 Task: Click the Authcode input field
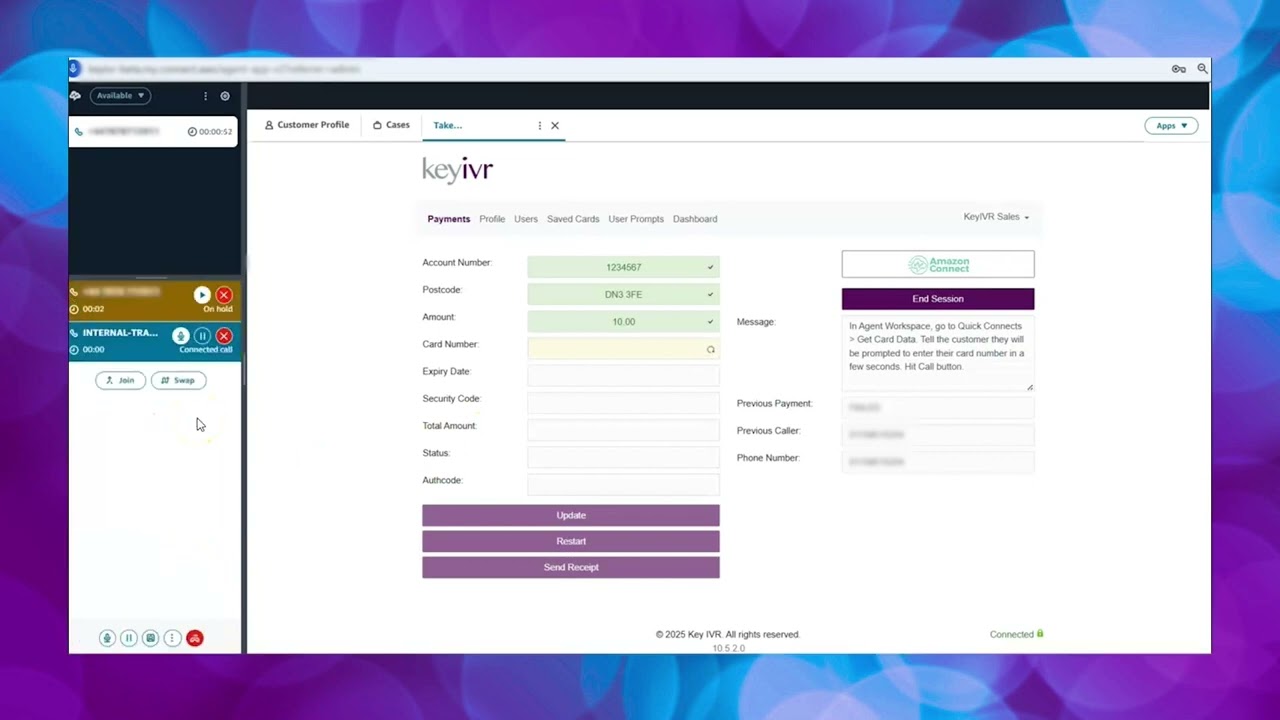623,485
